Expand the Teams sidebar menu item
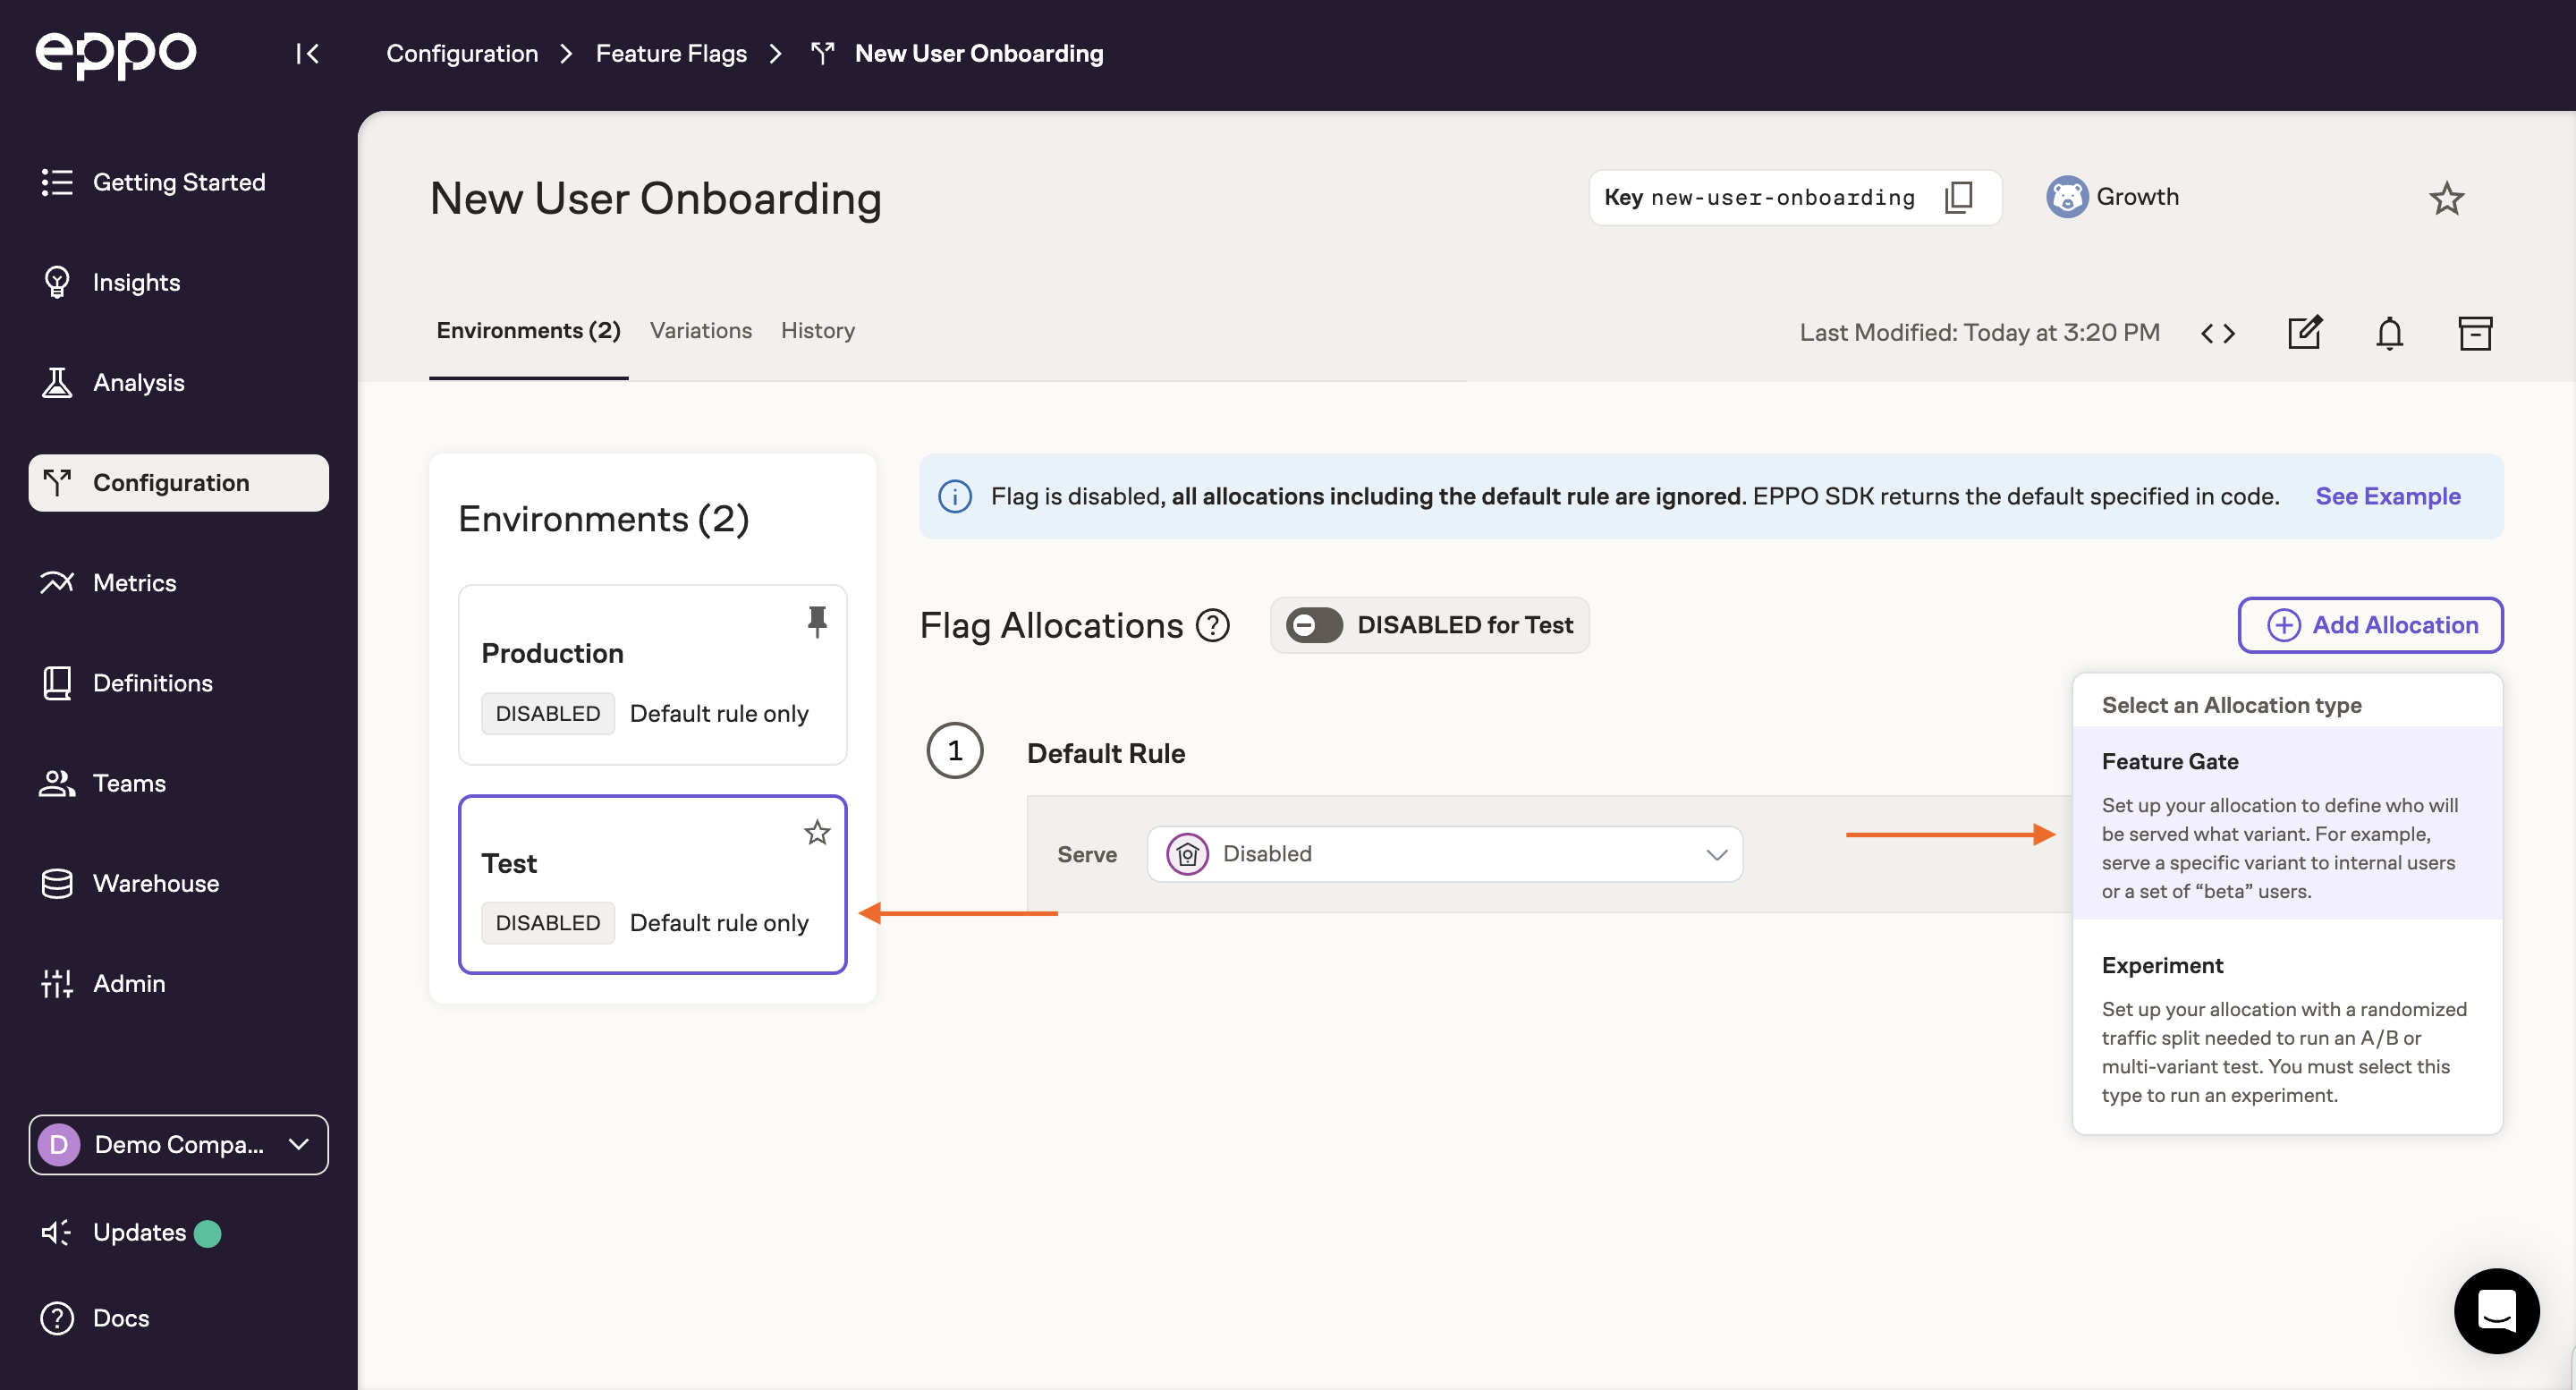The image size is (2576, 1390). (129, 784)
